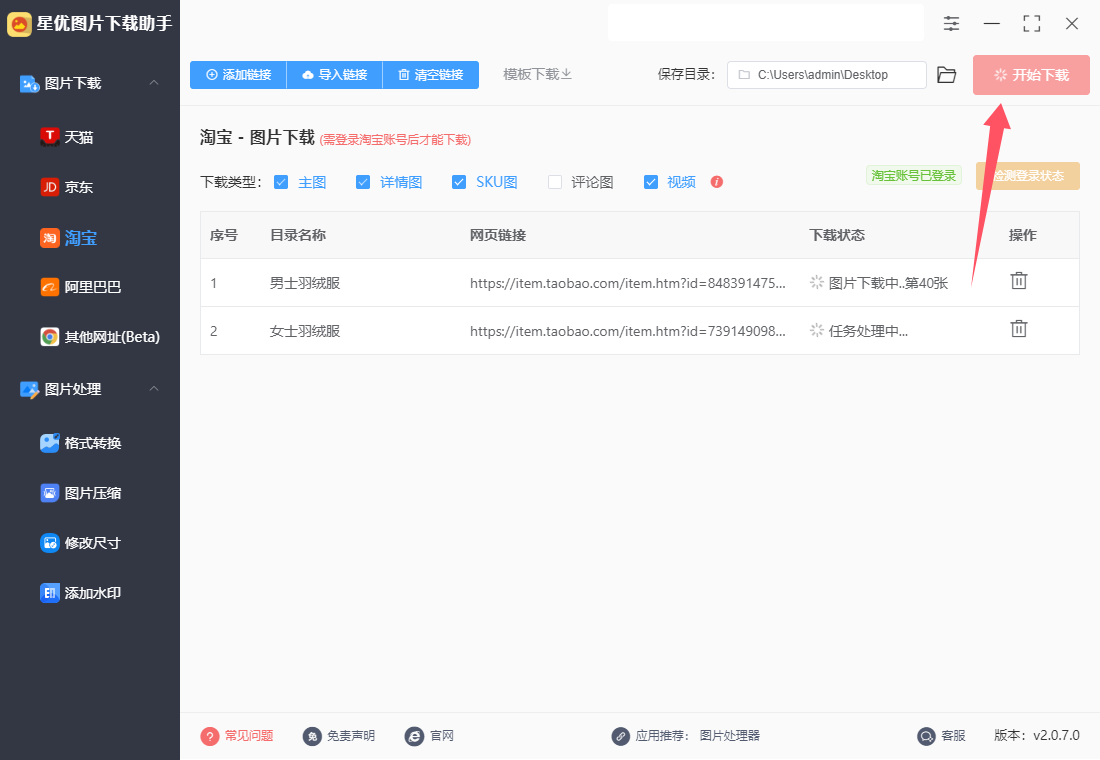This screenshot has height=760, width=1100.
Task: Click the 客服 chat icon
Action: 926,736
